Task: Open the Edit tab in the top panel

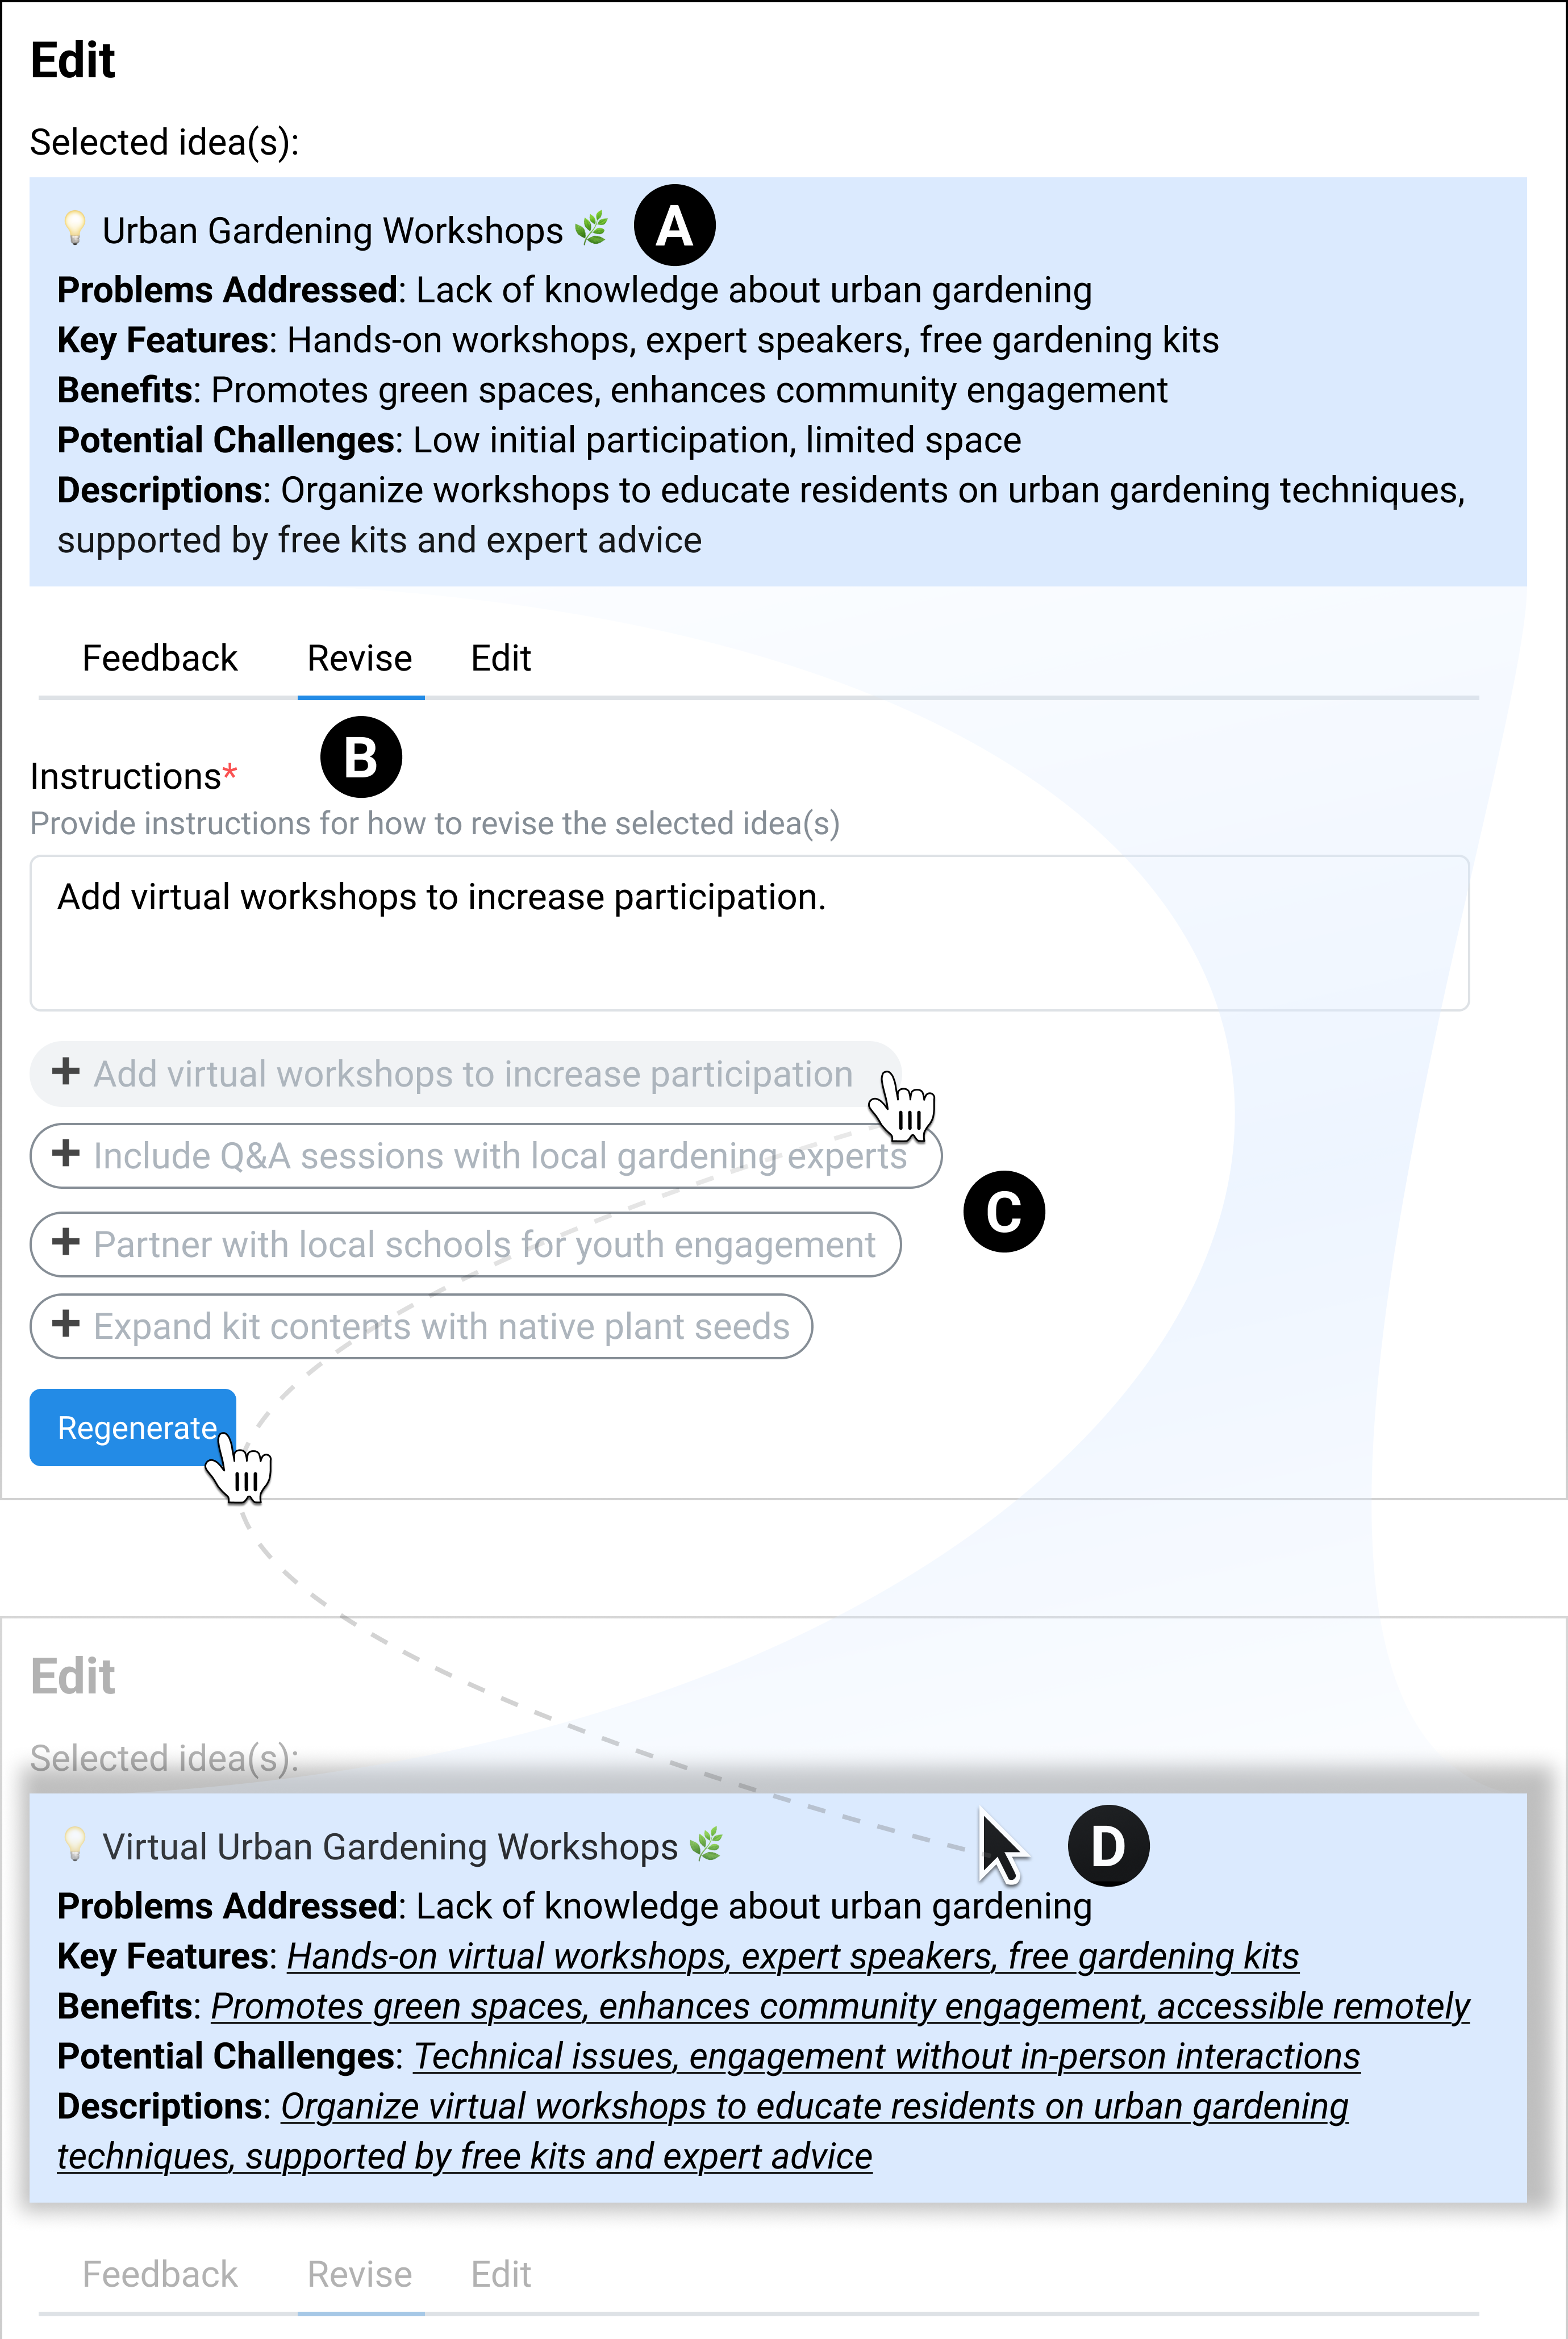Action: [501, 658]
